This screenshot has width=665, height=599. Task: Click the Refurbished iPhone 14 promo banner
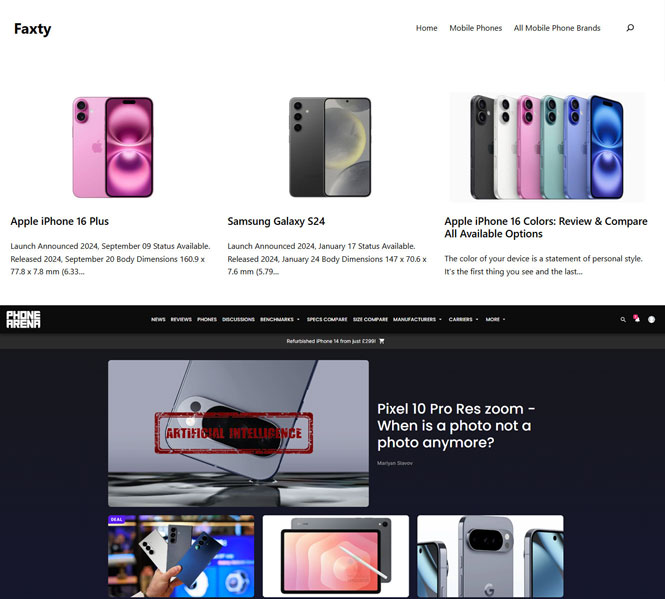[335, 341]
